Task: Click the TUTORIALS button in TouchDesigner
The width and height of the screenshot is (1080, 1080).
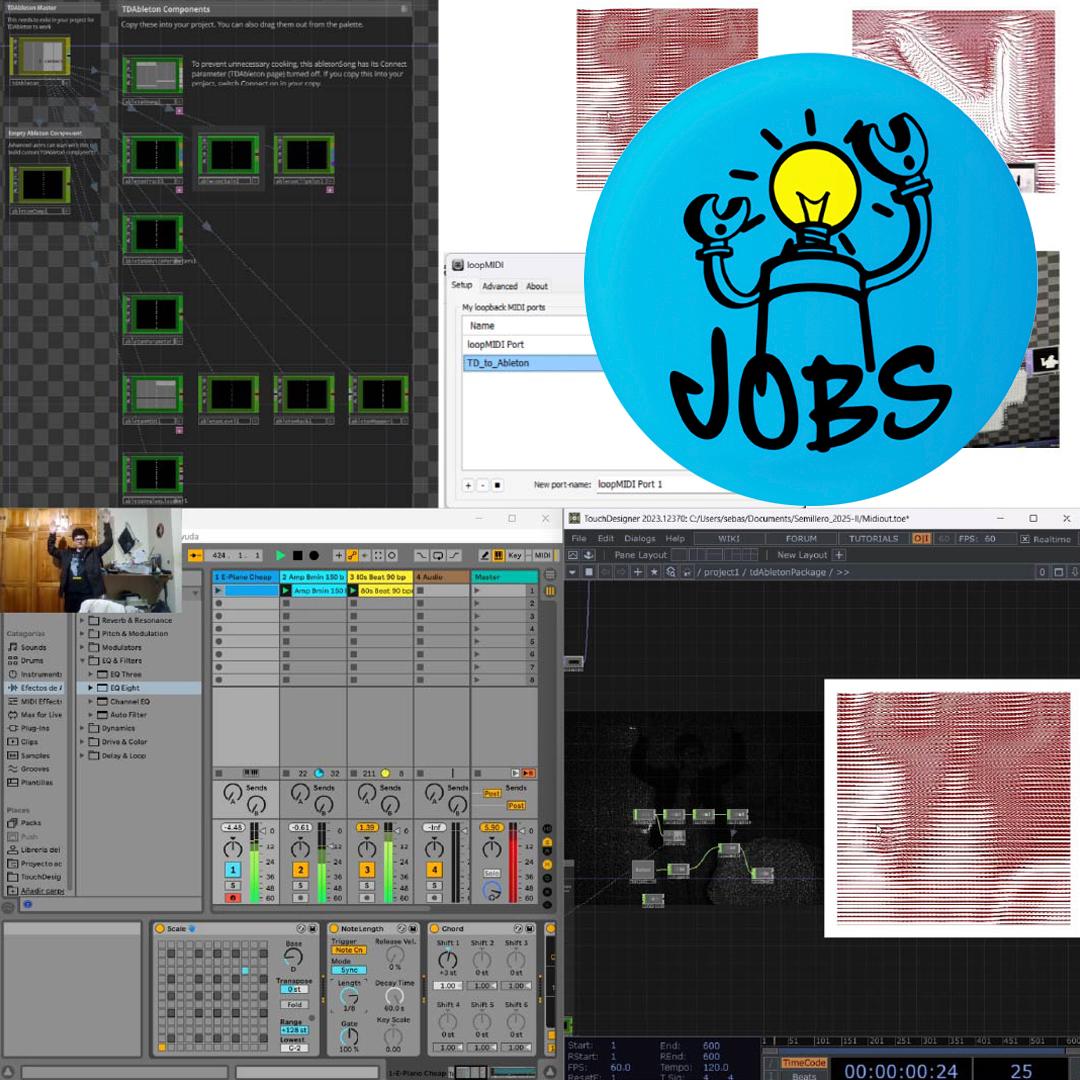Action: pyautogui.click(x=873, y=539)
